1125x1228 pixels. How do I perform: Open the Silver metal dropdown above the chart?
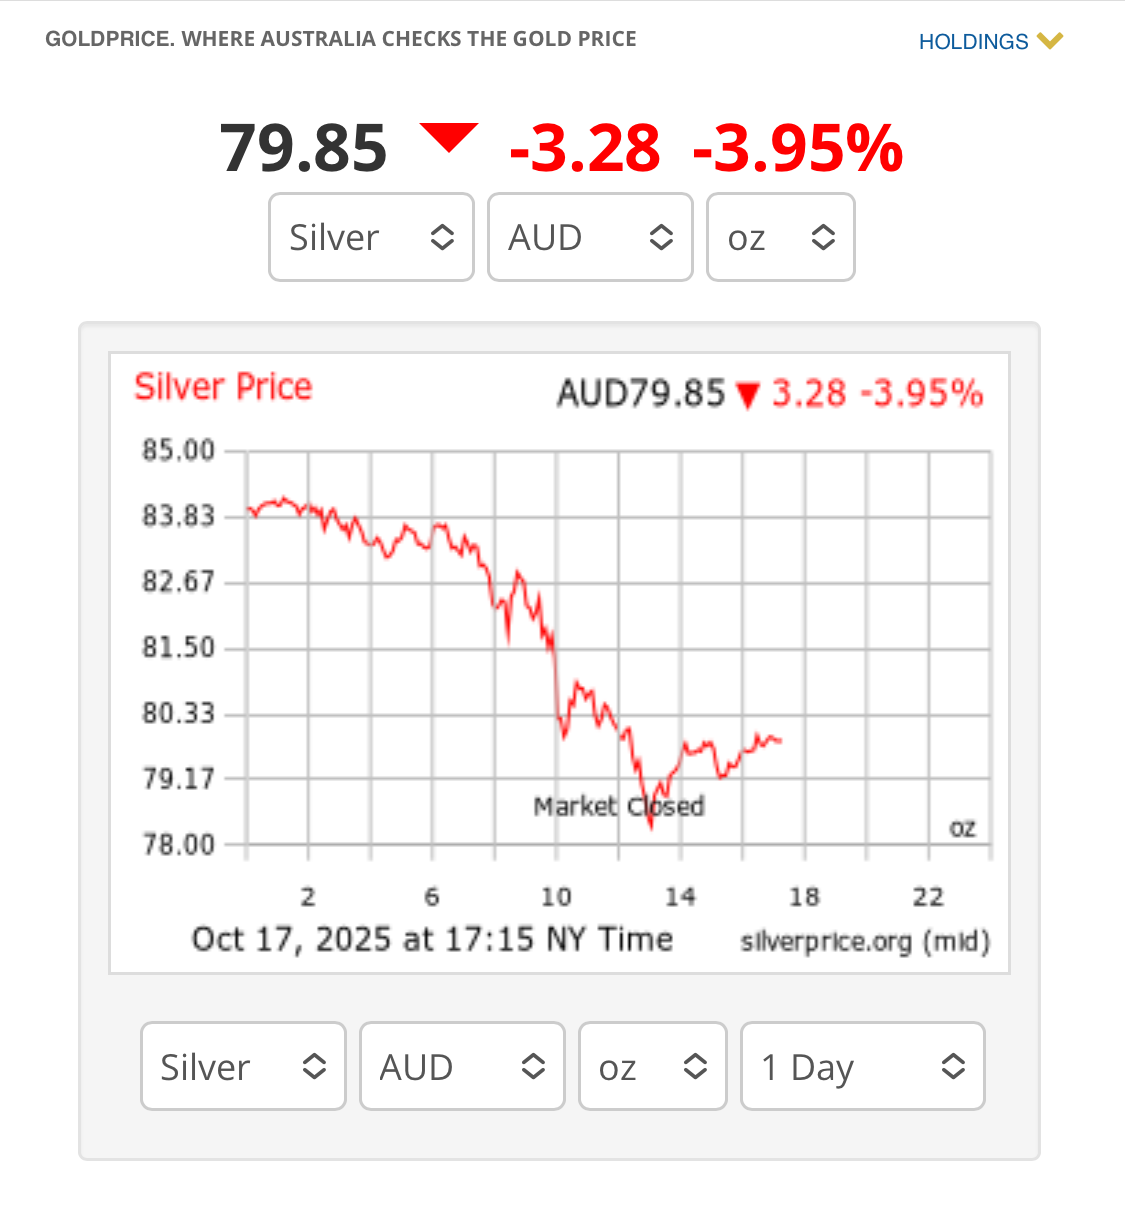click(371, 237)
